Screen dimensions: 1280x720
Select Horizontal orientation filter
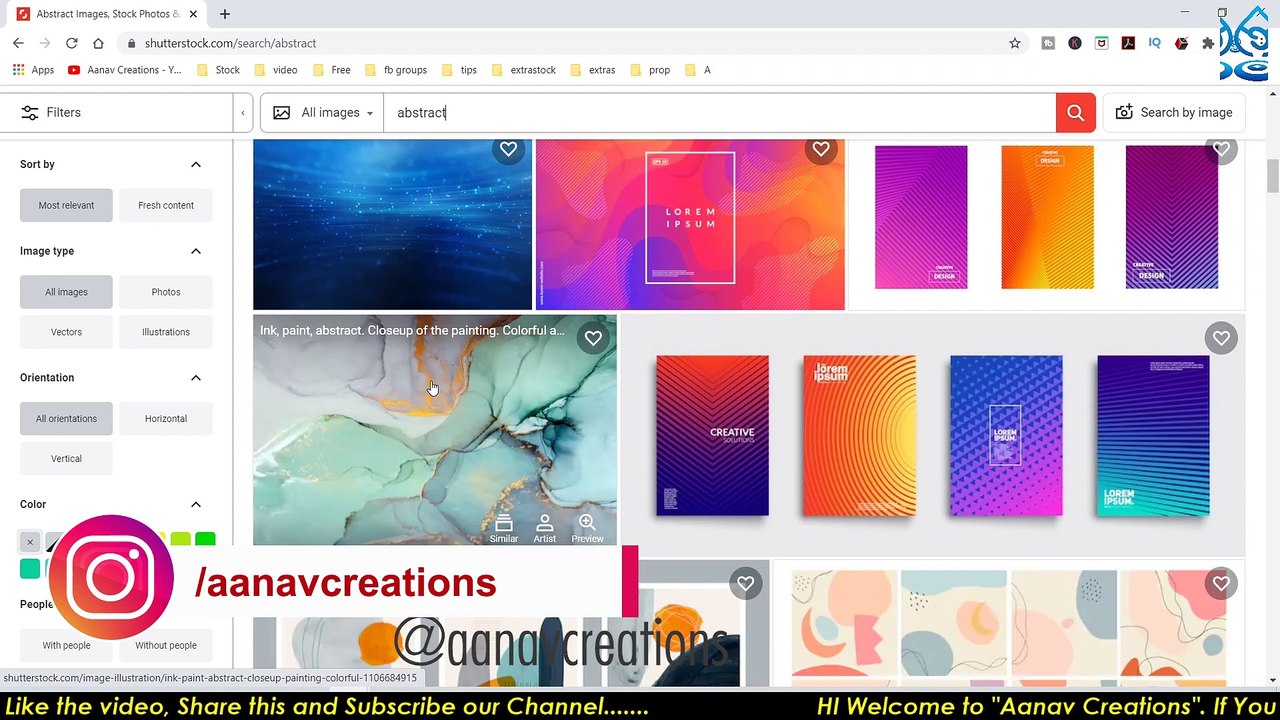click(x=166, y=419)
